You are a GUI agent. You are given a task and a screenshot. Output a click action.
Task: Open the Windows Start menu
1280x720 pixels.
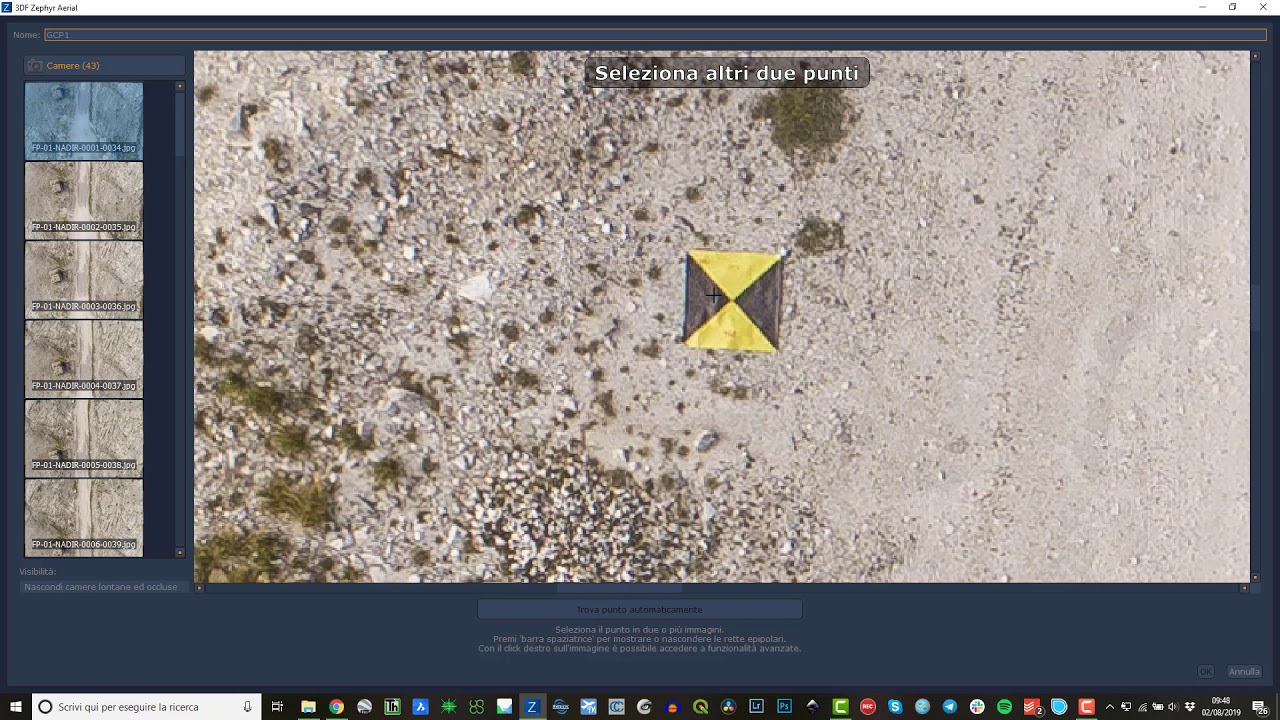tap(16, 707)
